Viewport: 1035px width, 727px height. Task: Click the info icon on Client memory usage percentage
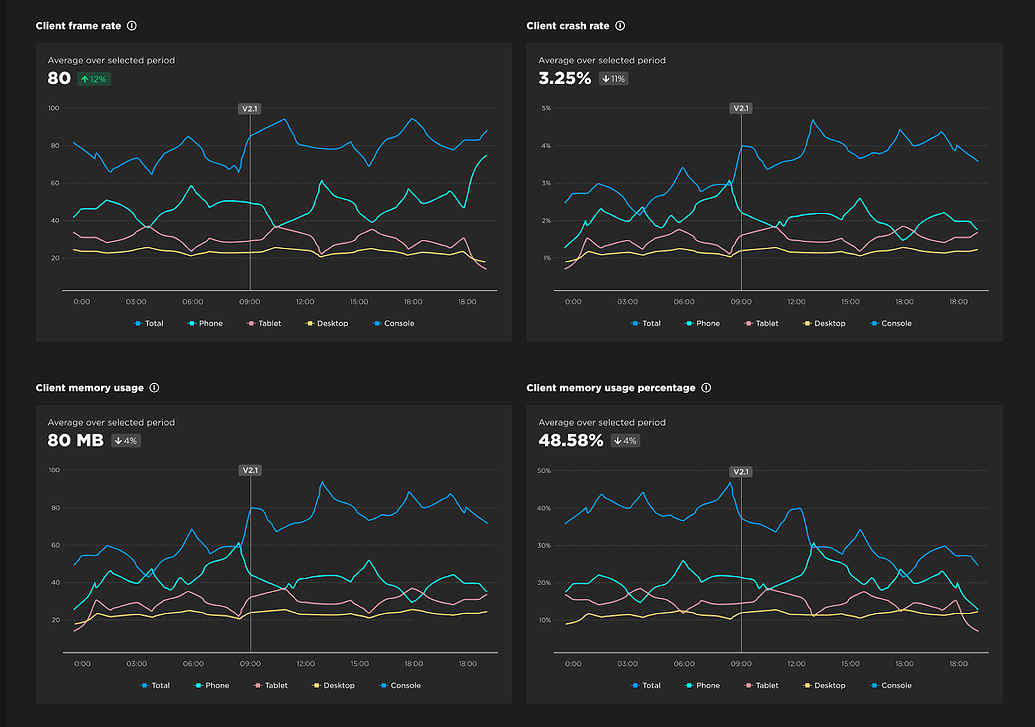[x=706, y=387]
